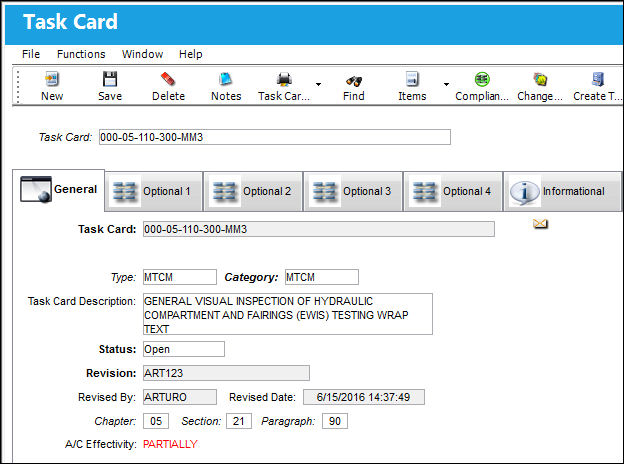Click the Task Card window title text
The height and width of the screenshot is (464, 624).
tap(70, 21)
